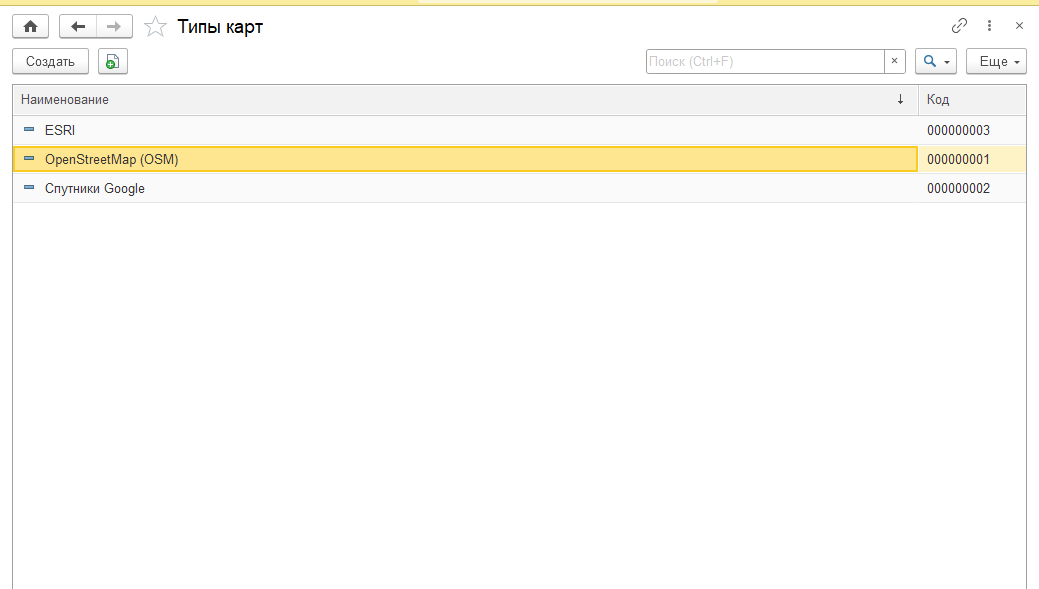Open the magnifier search dropdown
Viewport: 1039px width, 589px height.
point(936,62)
